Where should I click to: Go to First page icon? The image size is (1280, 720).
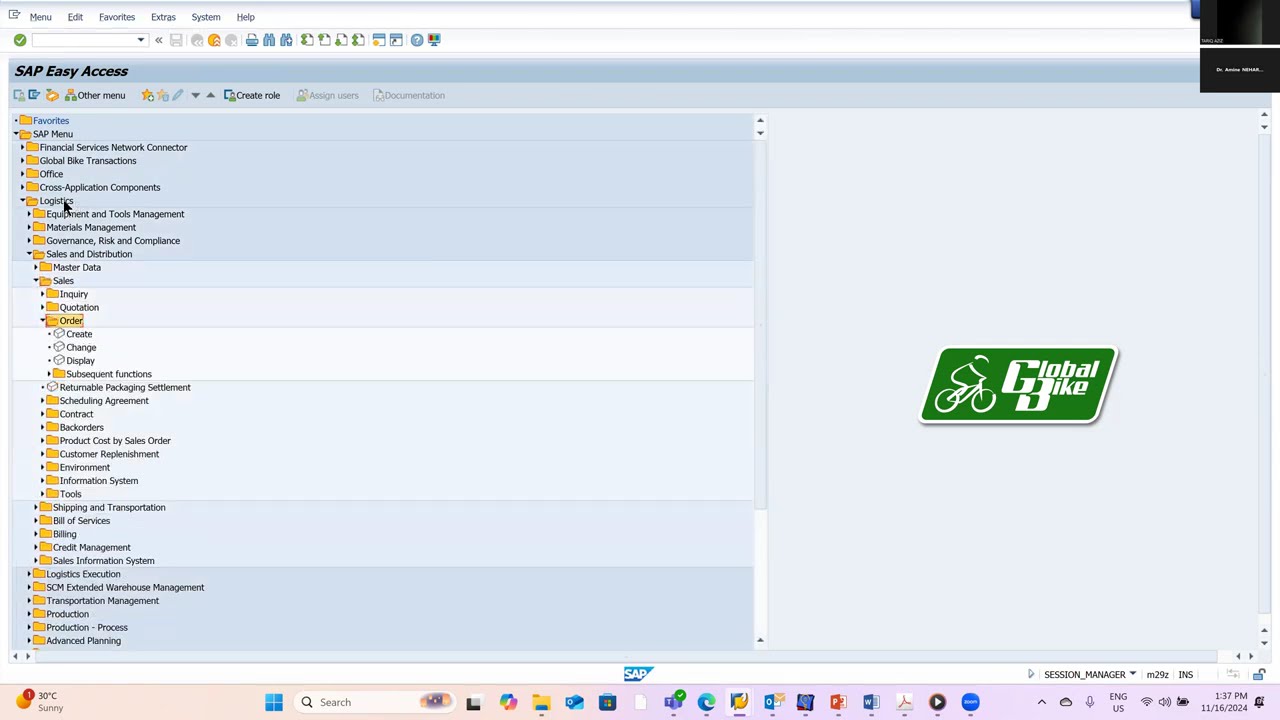[x=307, y=40]
